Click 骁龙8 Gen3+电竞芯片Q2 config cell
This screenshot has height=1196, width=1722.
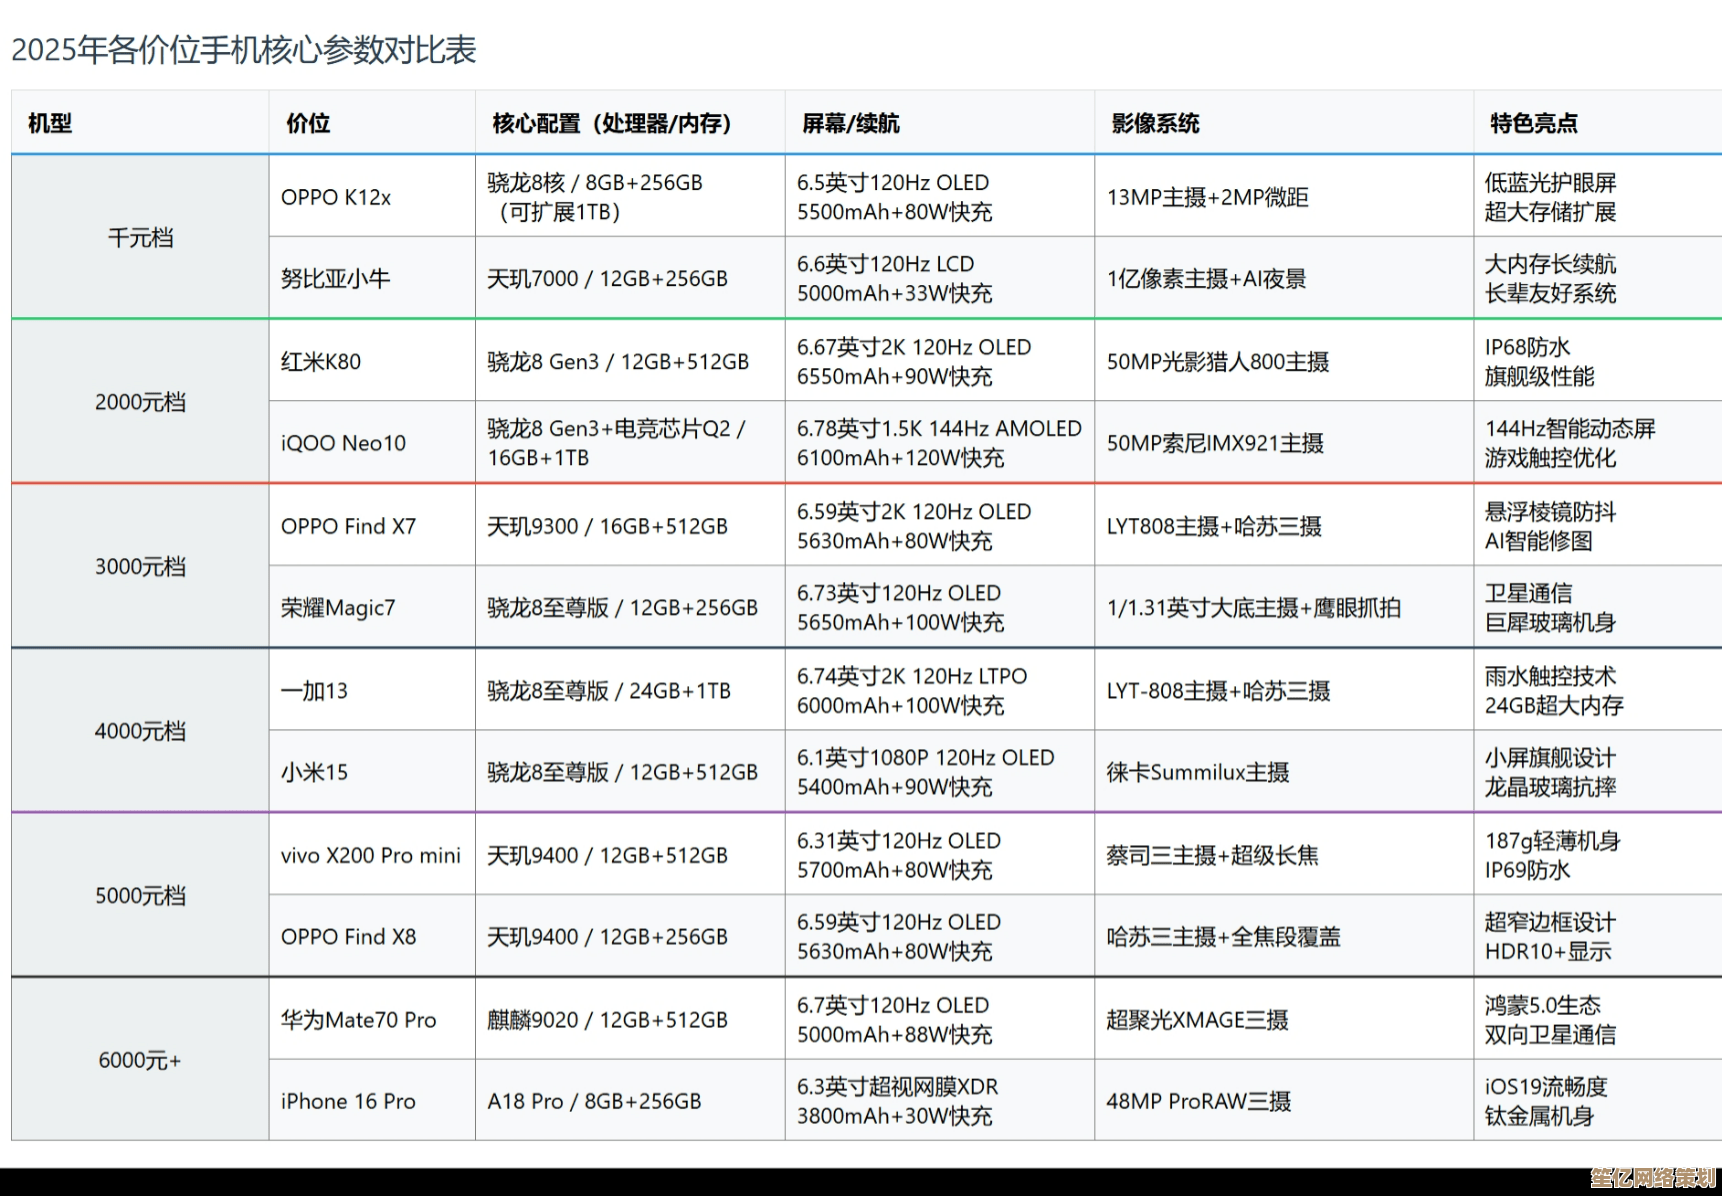pyautogui.click(x=630, y=442)
